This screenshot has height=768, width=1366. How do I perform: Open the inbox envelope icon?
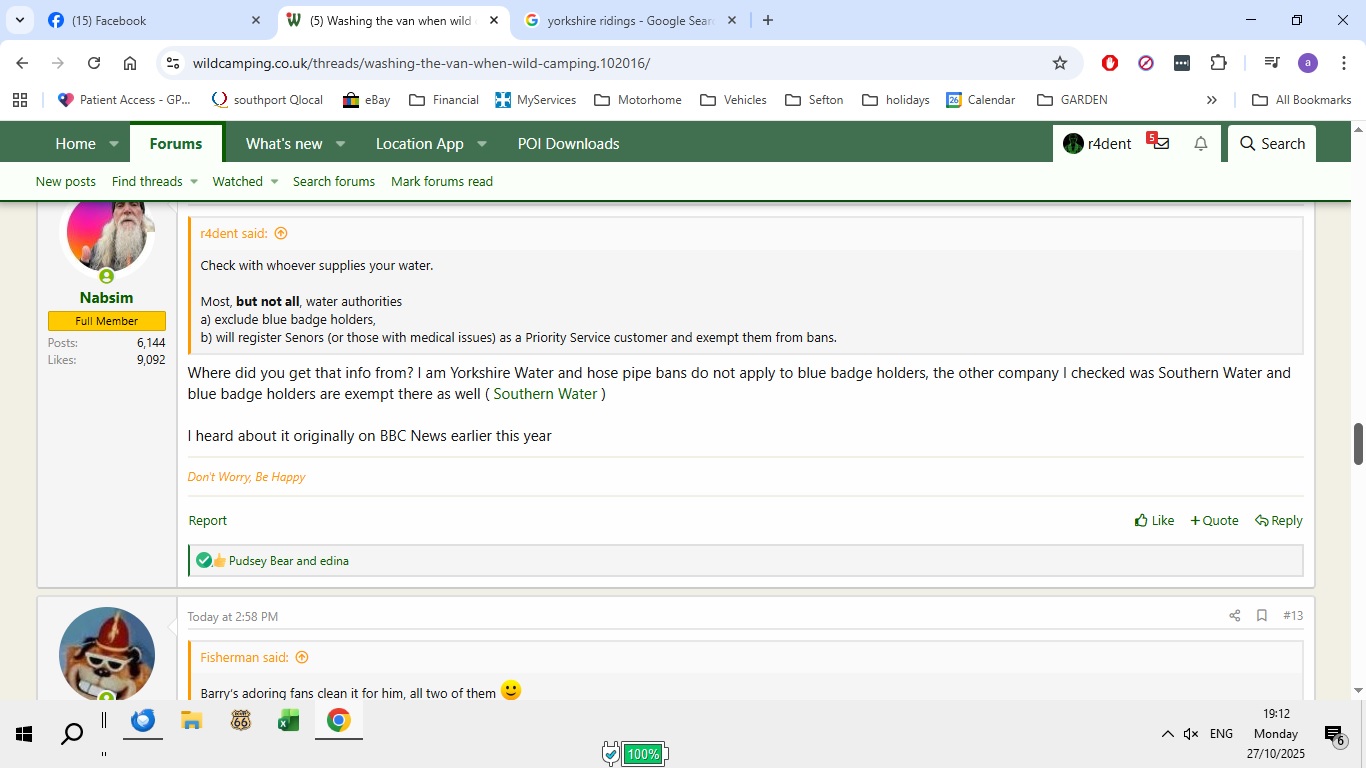[1160, 144]
